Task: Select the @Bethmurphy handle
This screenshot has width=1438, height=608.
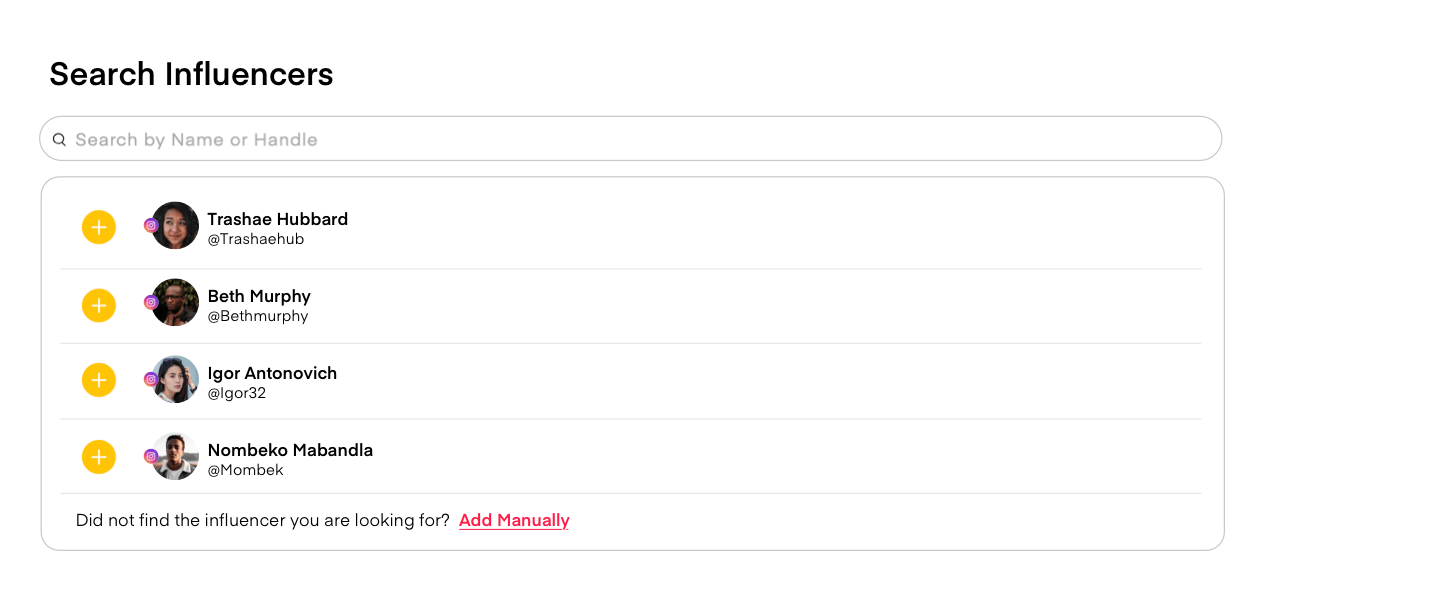Action: pos(258,316)
